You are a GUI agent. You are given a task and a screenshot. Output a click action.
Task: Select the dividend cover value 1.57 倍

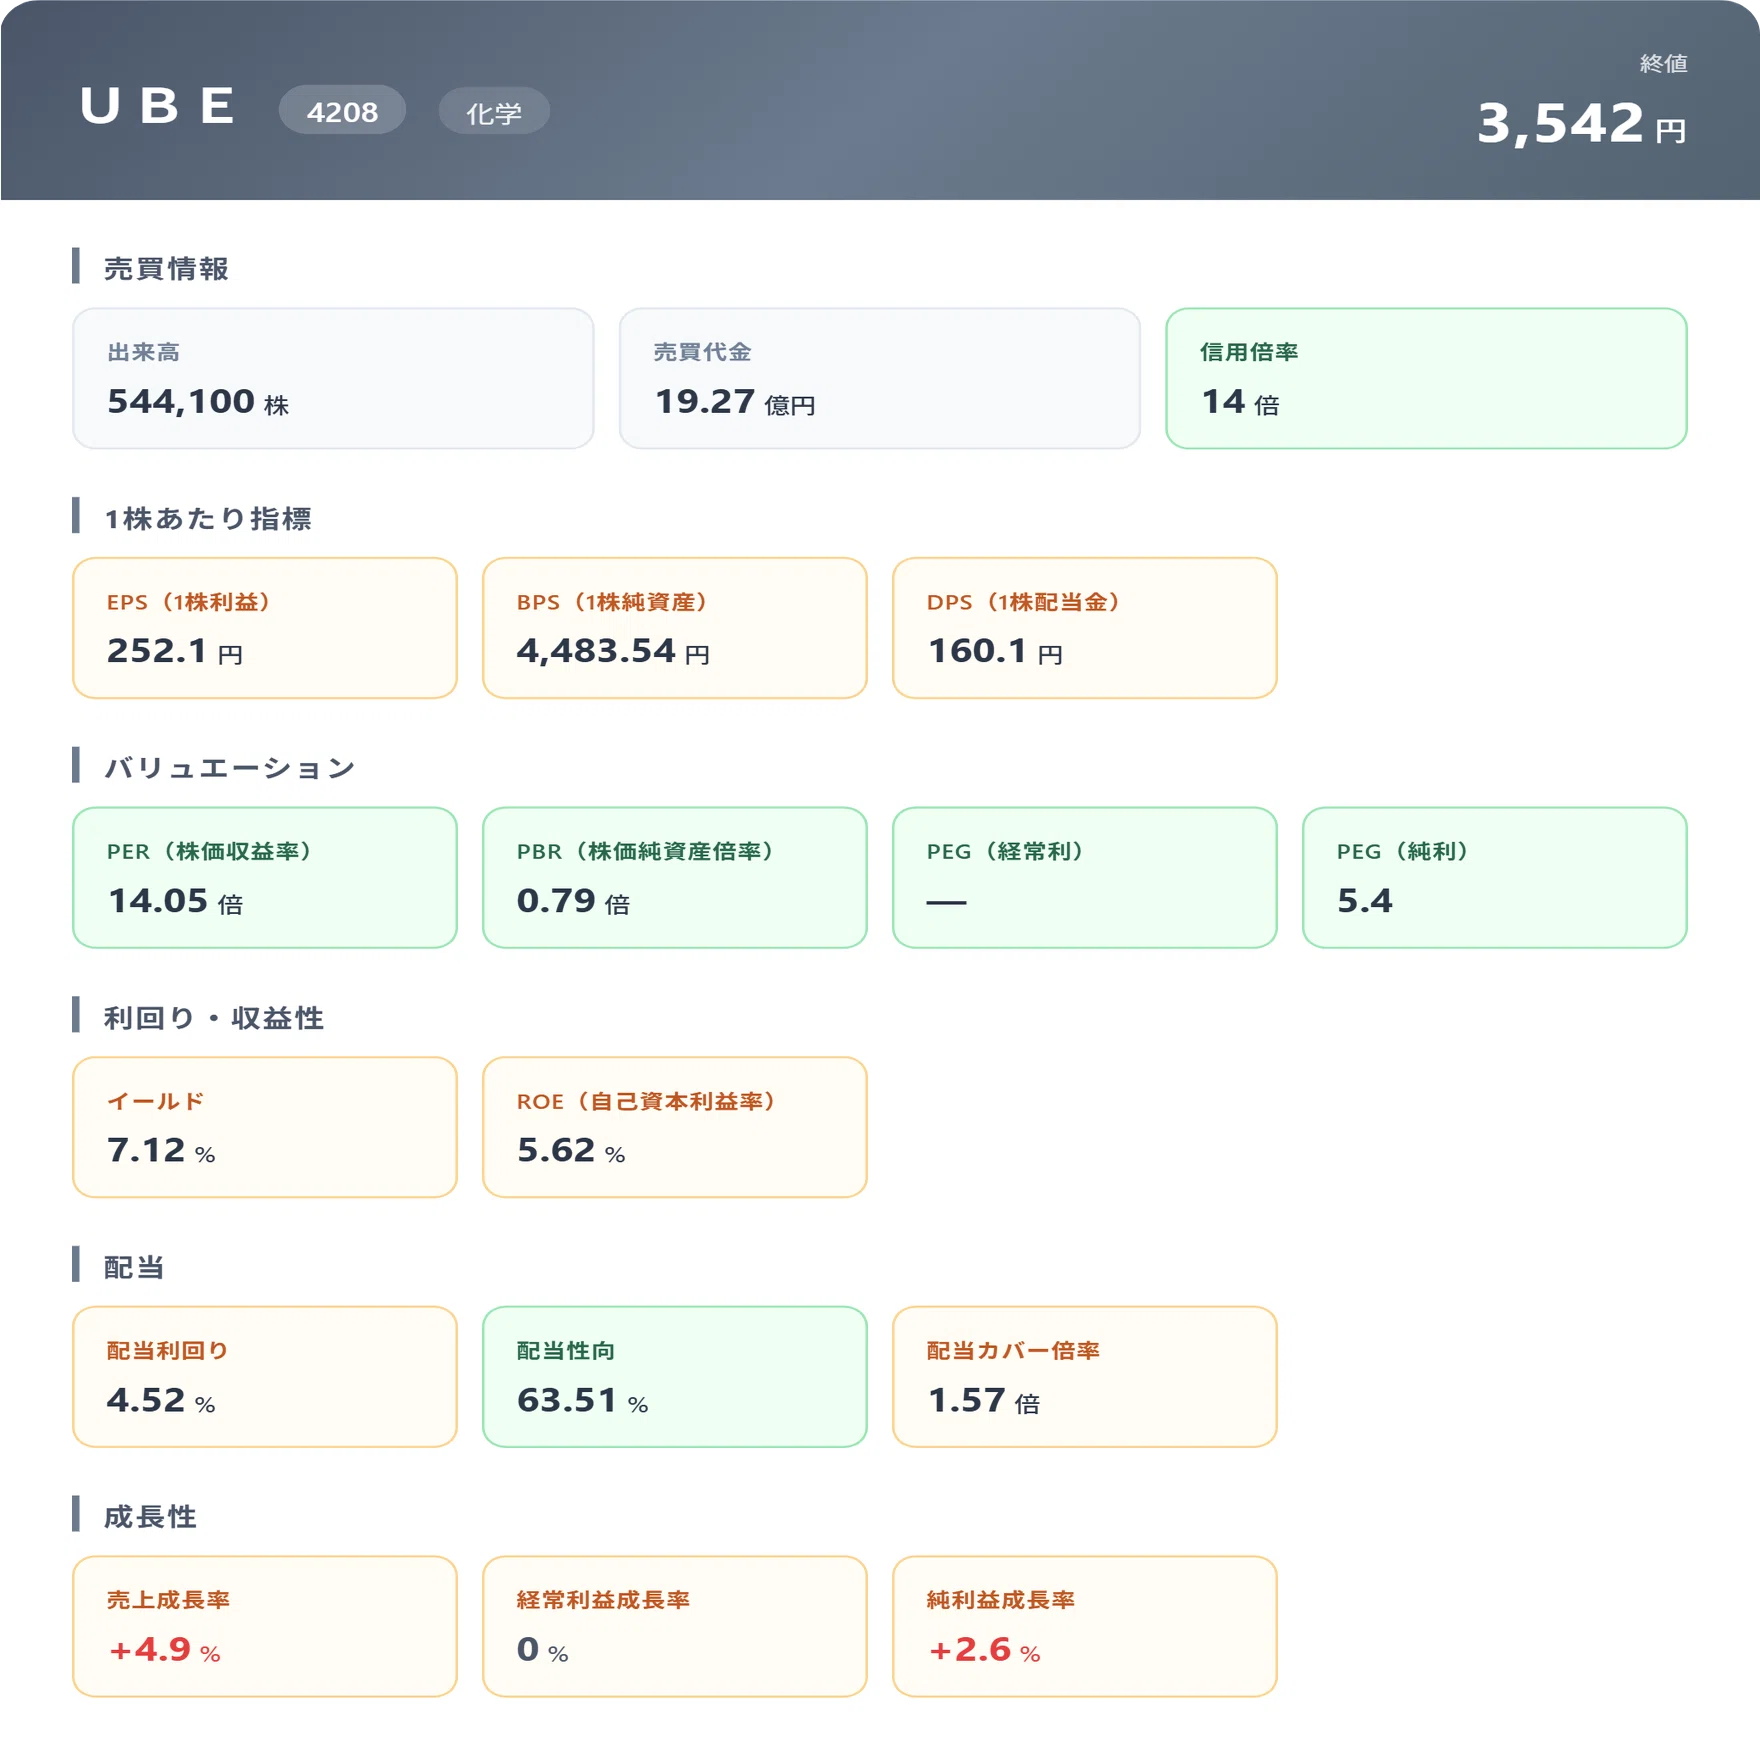pyautogui.click(x=983, y=1401)
